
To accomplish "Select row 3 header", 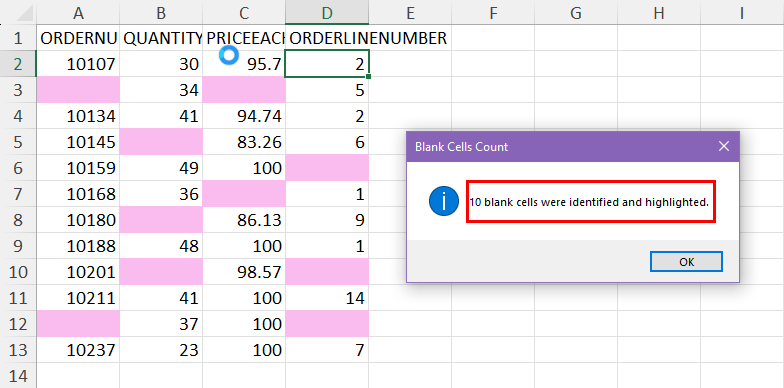I will [x=18, y=90].
